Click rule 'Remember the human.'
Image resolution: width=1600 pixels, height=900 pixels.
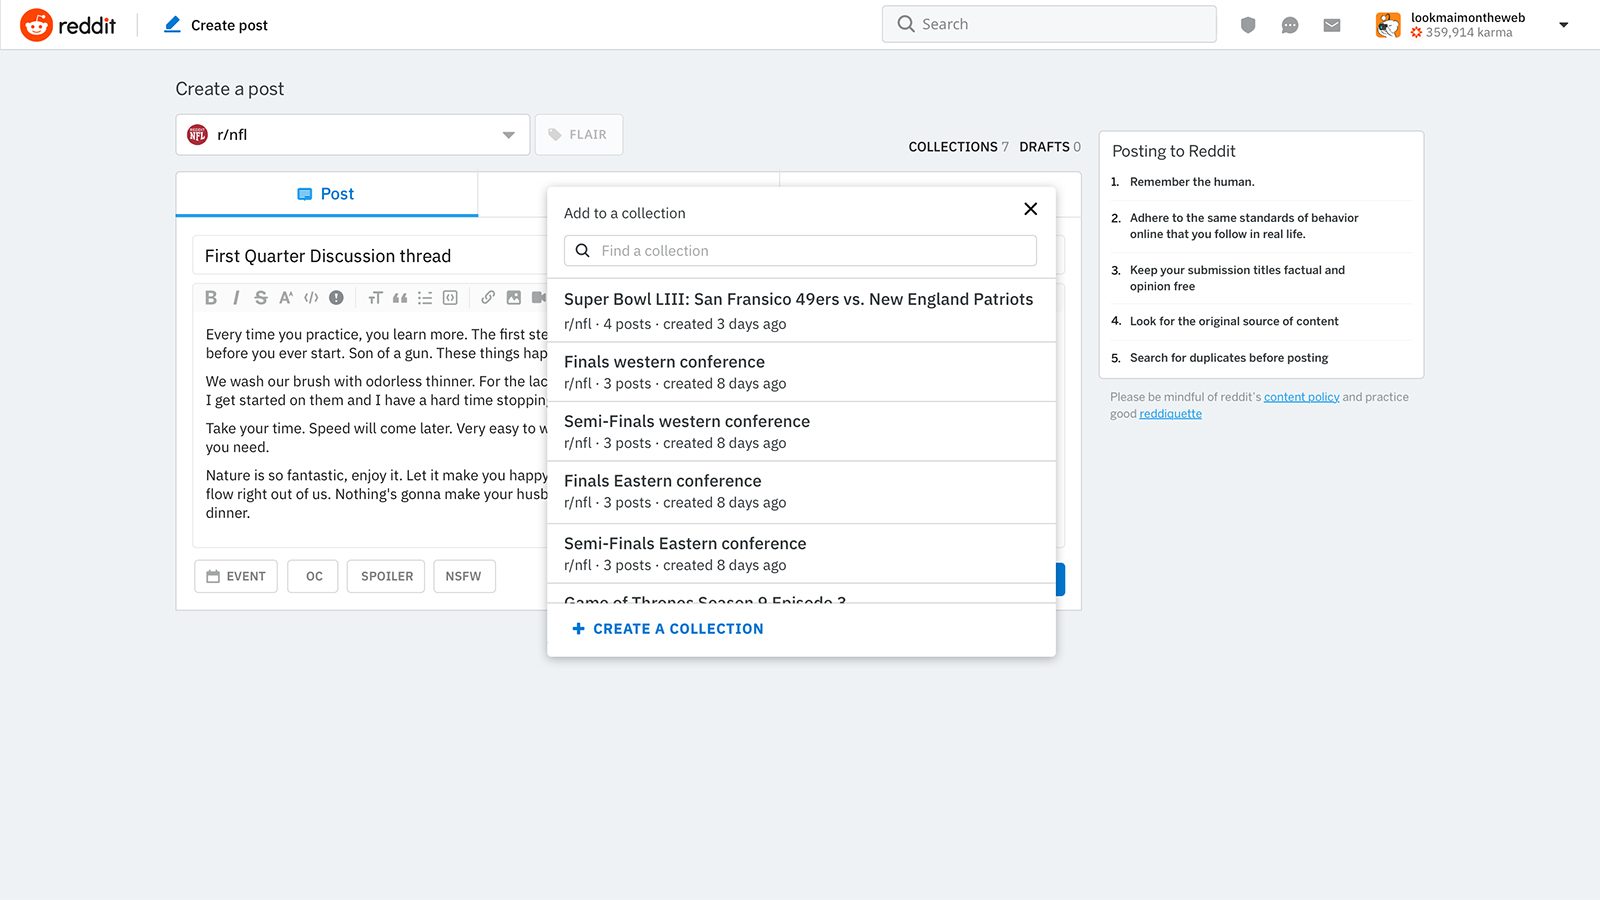point(1192,182)
